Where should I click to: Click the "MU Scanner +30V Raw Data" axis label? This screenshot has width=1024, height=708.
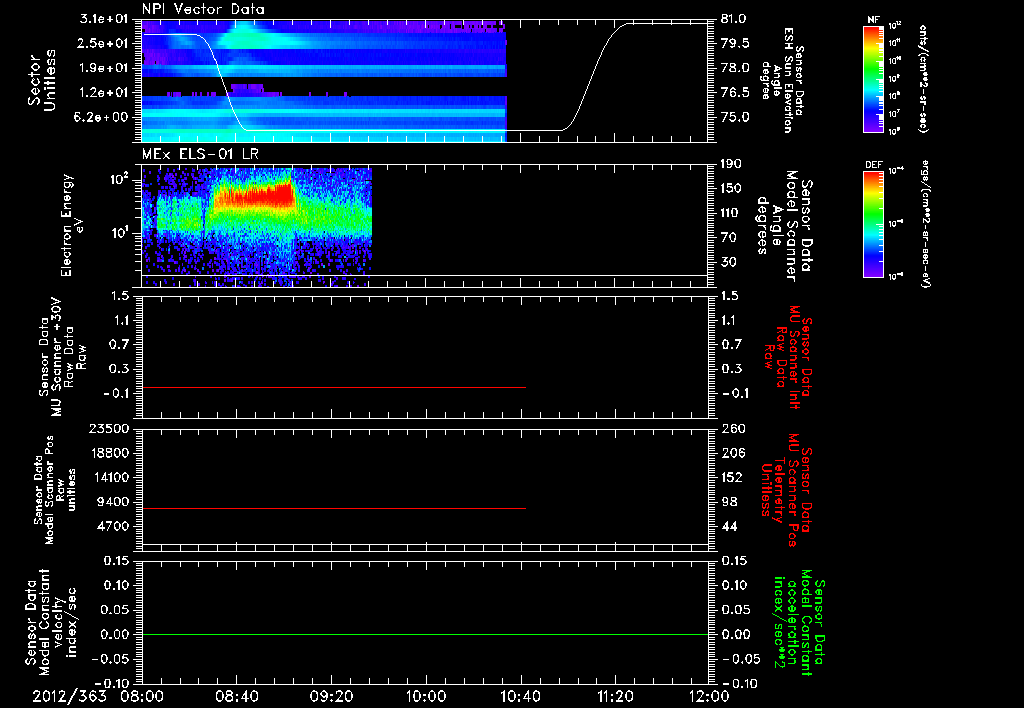coord(62,357)
